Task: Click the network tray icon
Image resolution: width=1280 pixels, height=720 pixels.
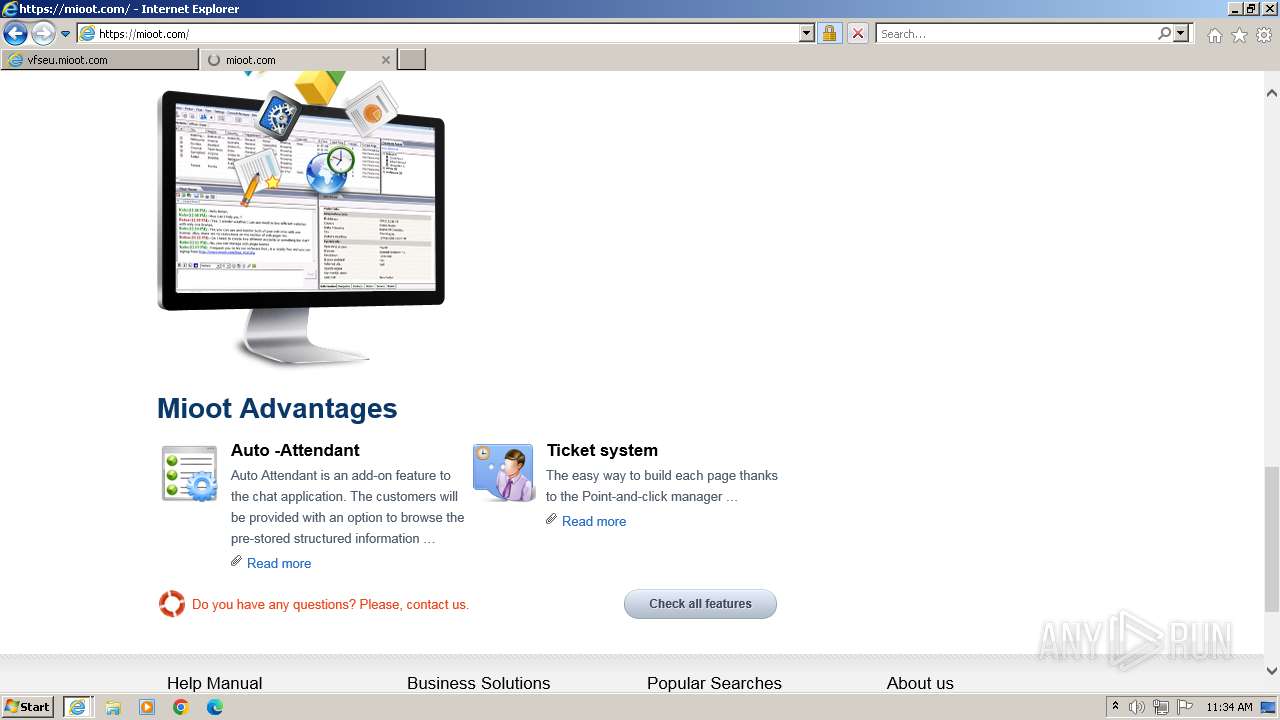Action: point(1161,707)
